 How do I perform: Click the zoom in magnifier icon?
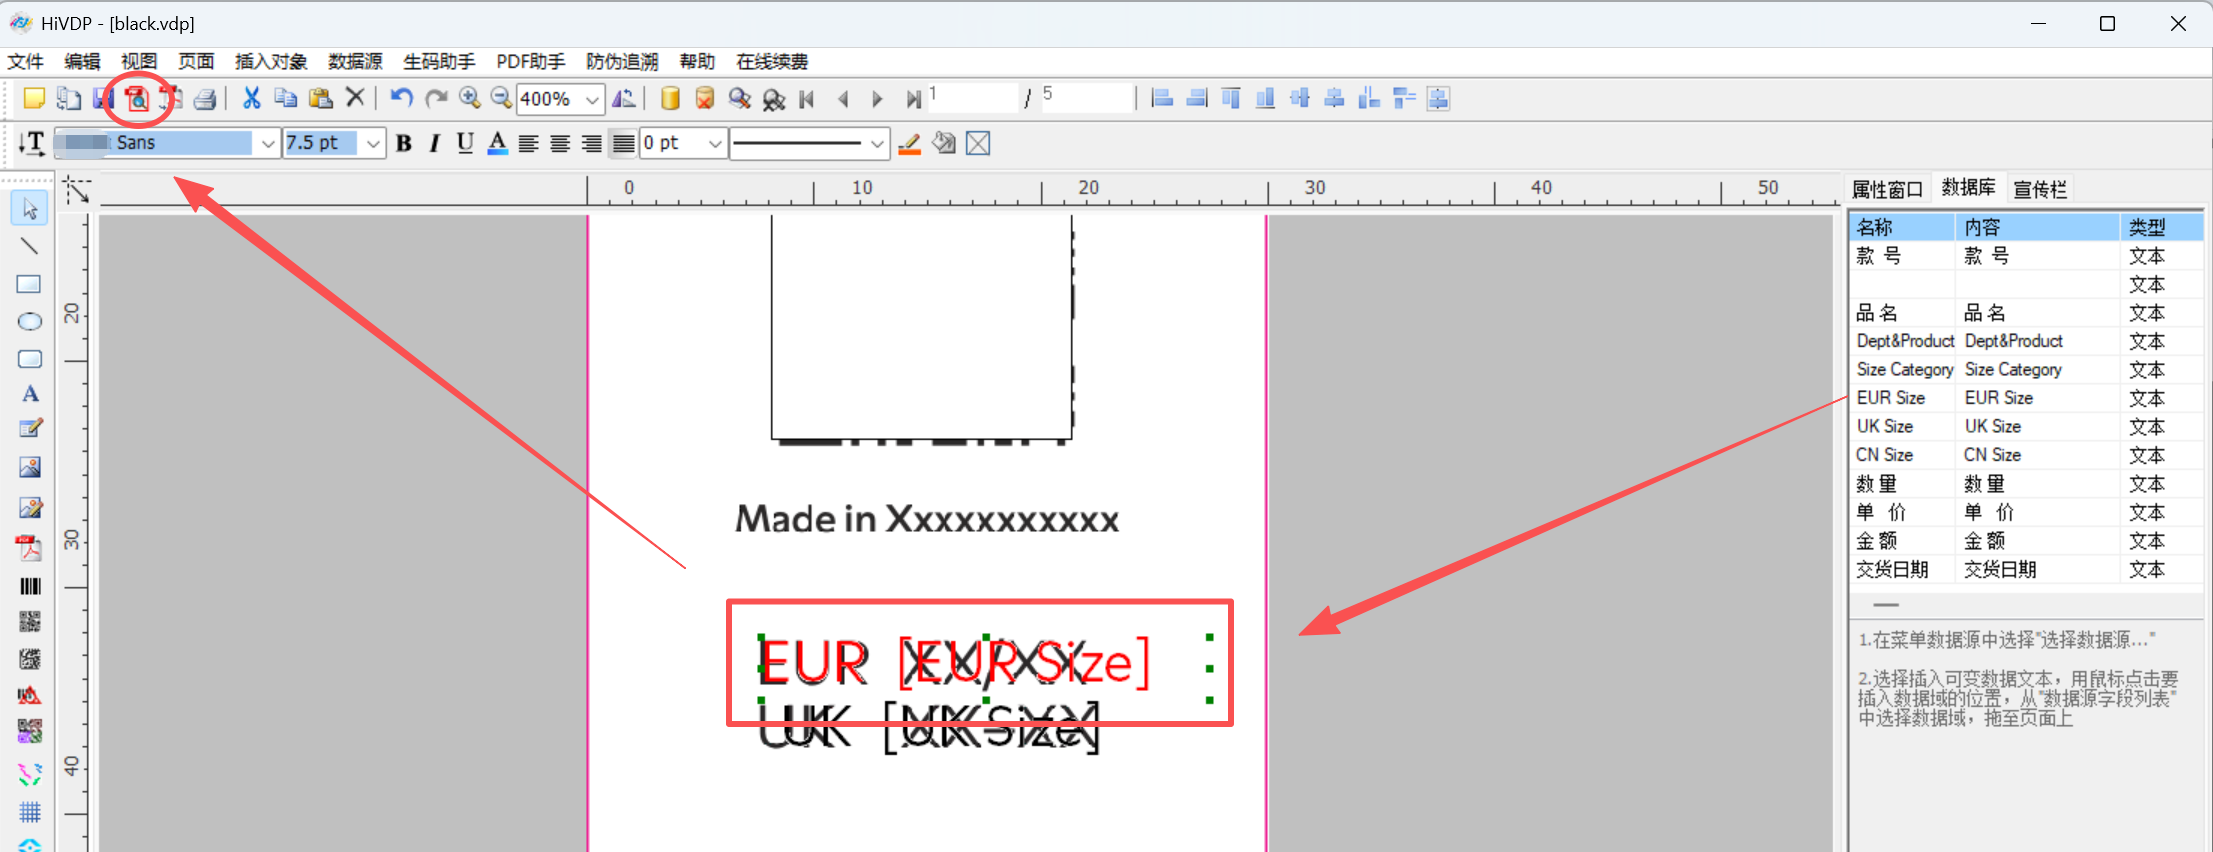[469, 98]
